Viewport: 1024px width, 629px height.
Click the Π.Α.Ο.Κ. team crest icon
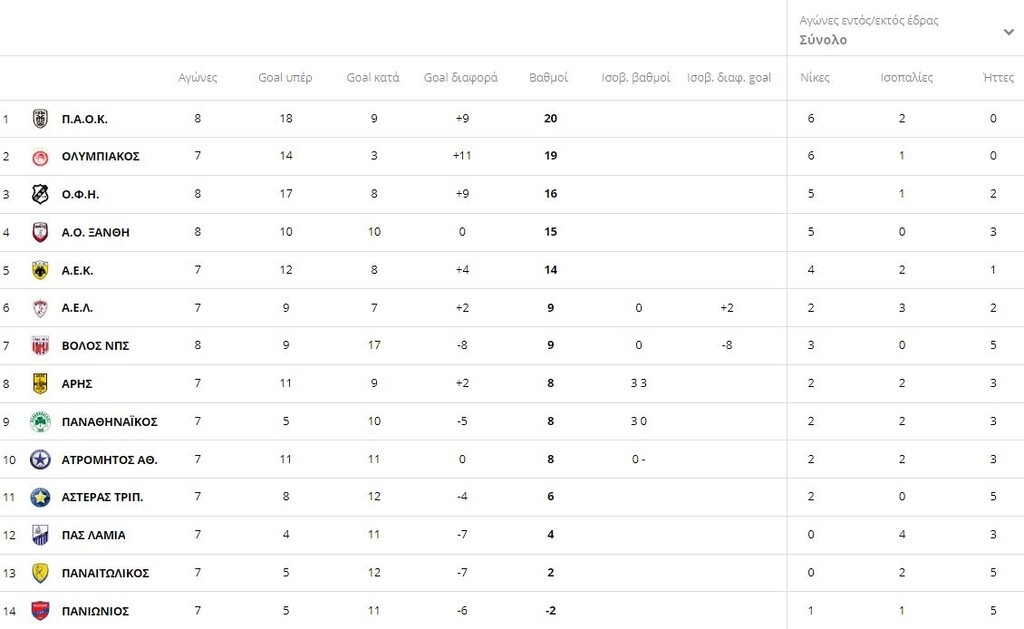click(x=40, y=119)
